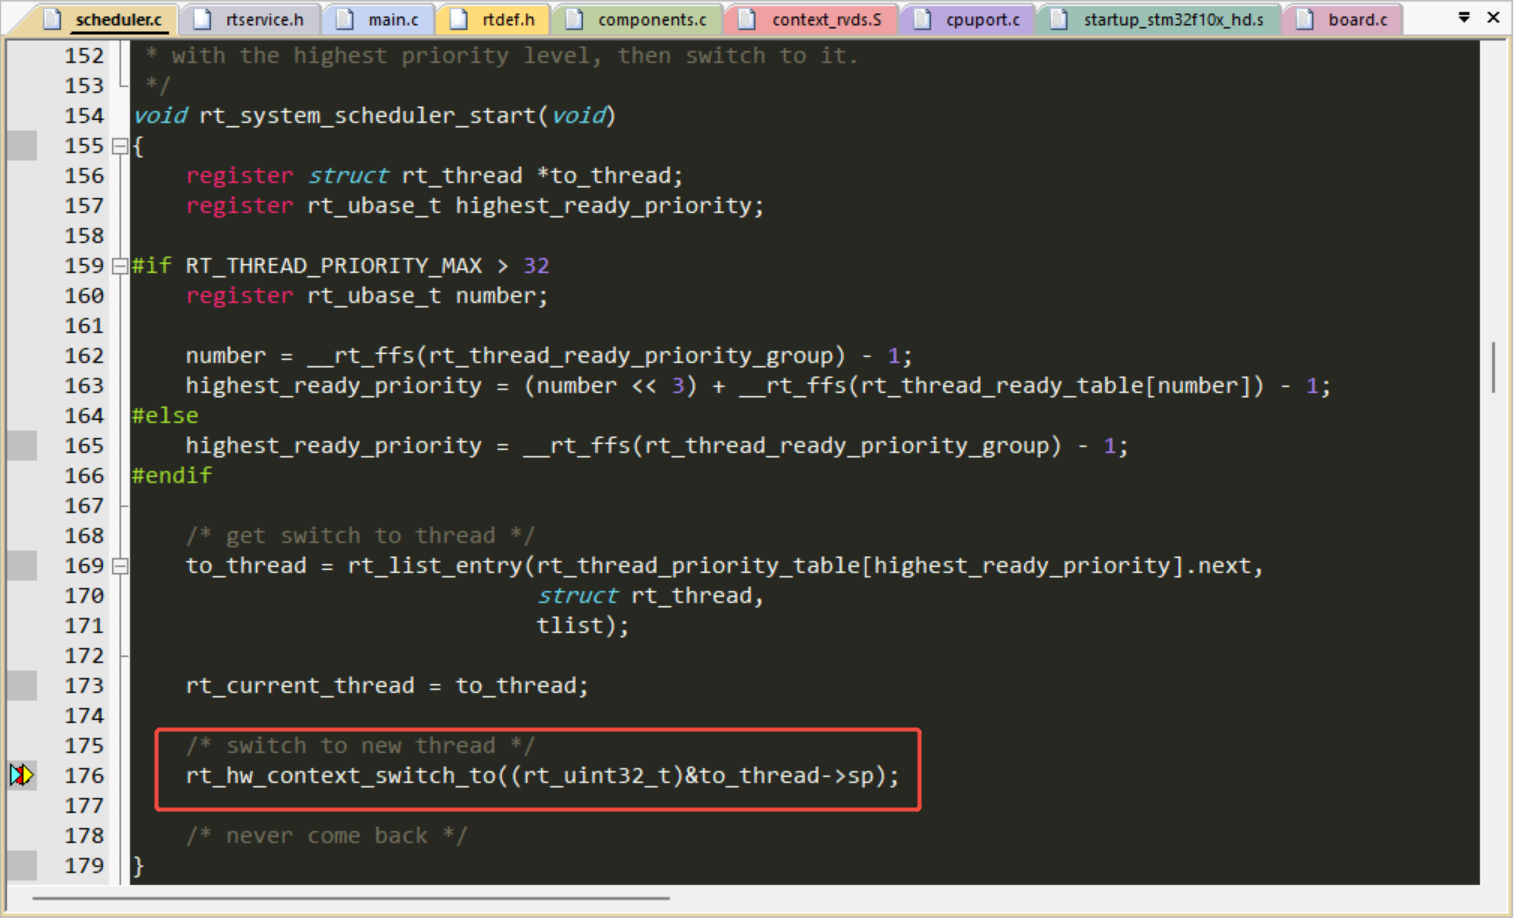
Task: Click the #else directive
Action: 165,416
